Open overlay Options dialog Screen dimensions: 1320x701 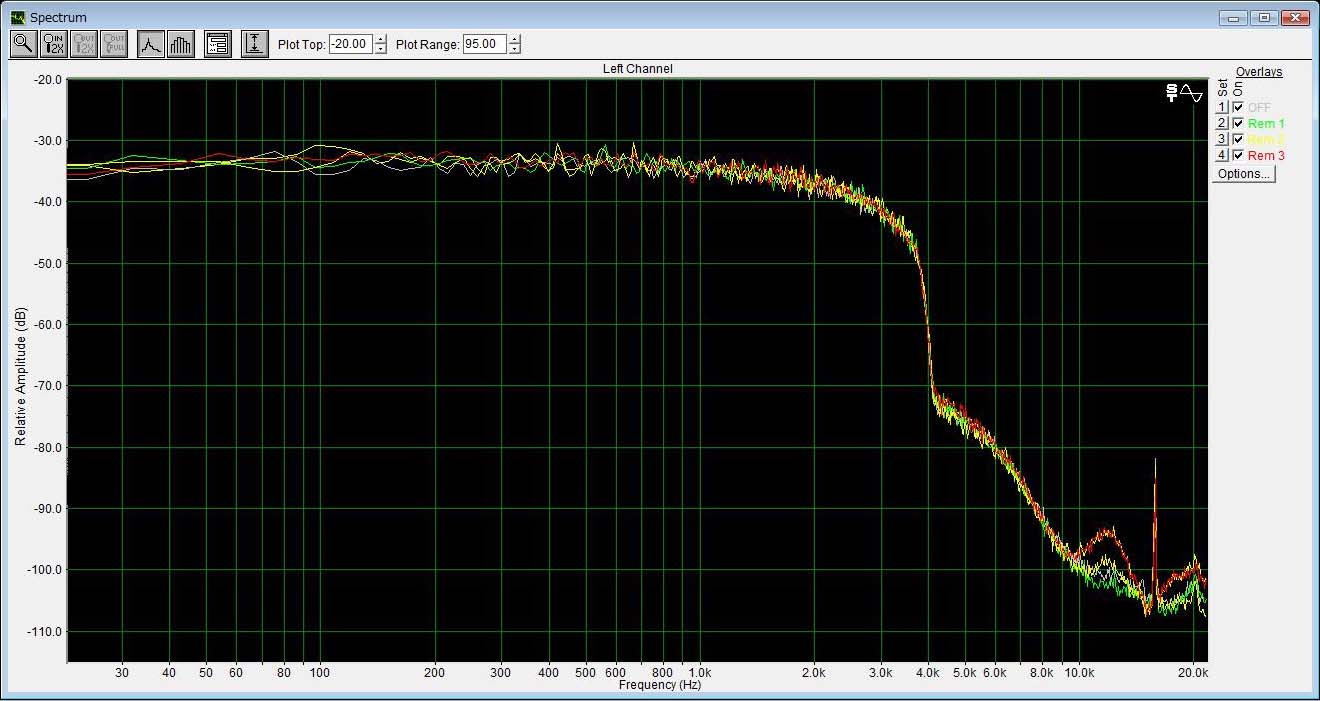pyautogui.click(x=1244, y=174)
